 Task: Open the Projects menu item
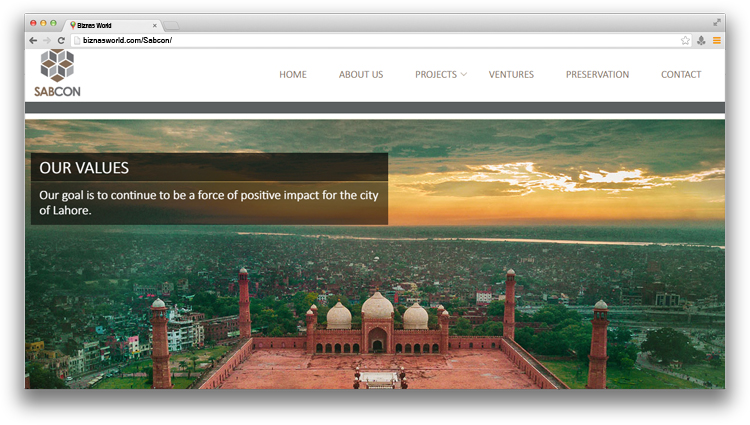(x=435, y=75)
